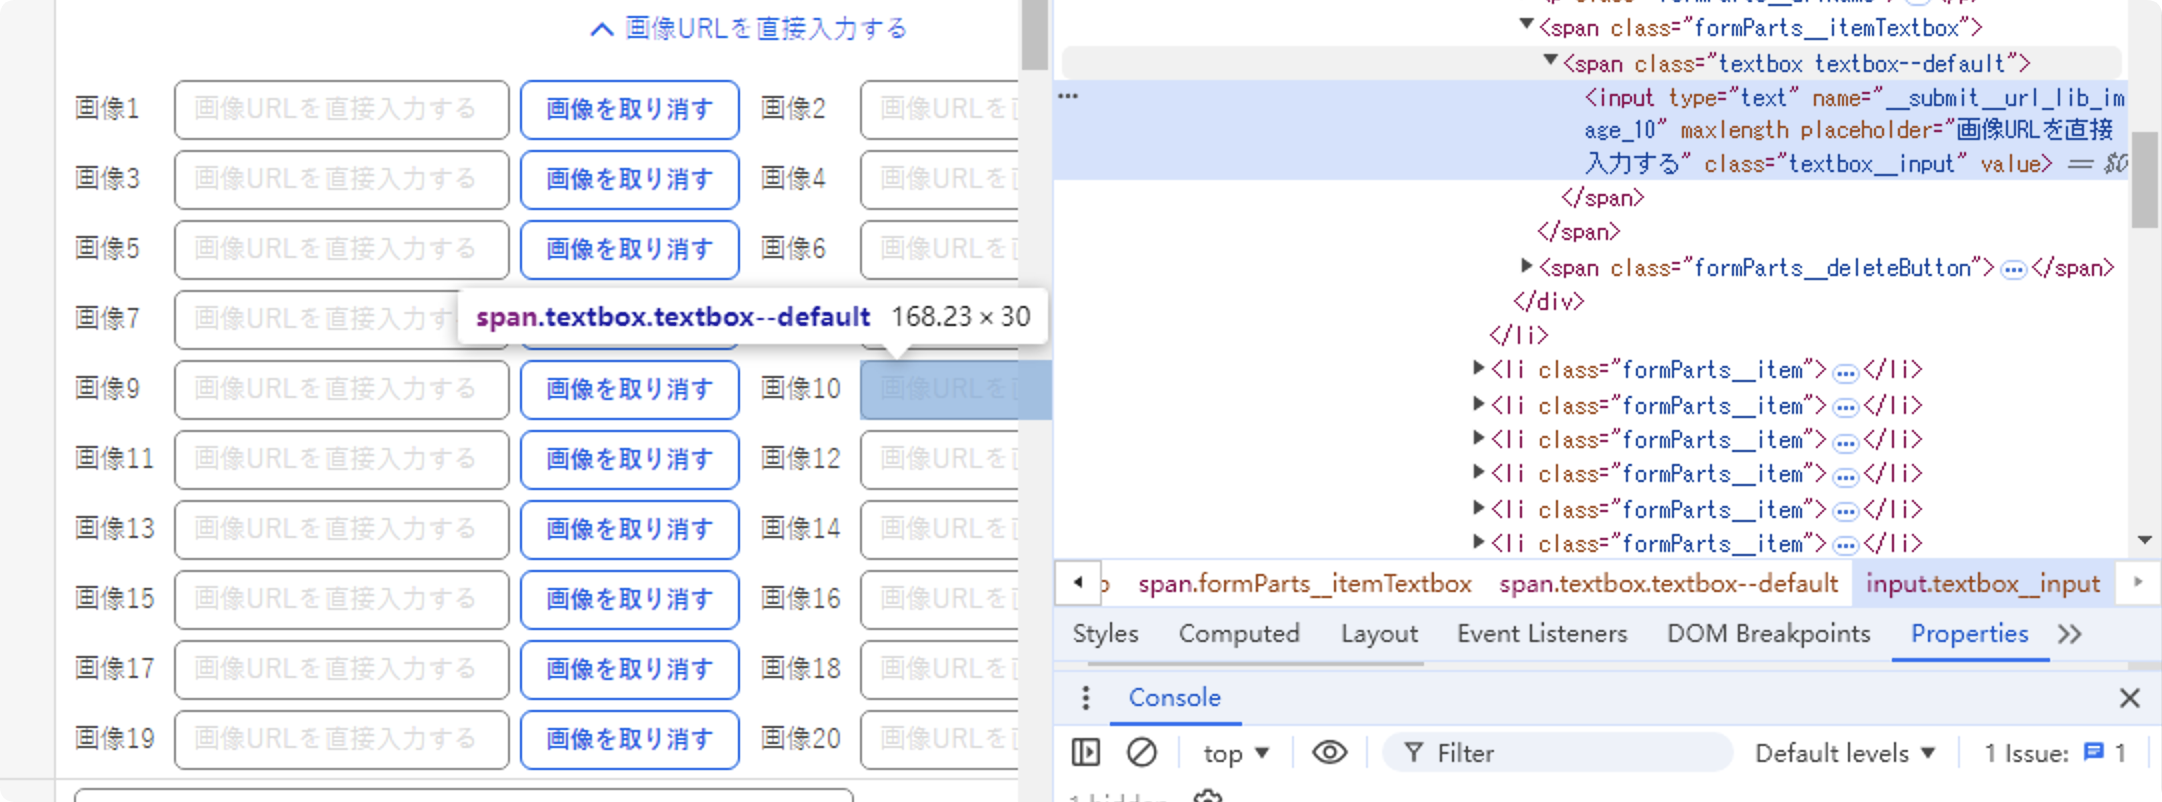The width and height of the screenshot is (2162, 802).
Task: Open the Layout tab
Action: coord(1379,634)
